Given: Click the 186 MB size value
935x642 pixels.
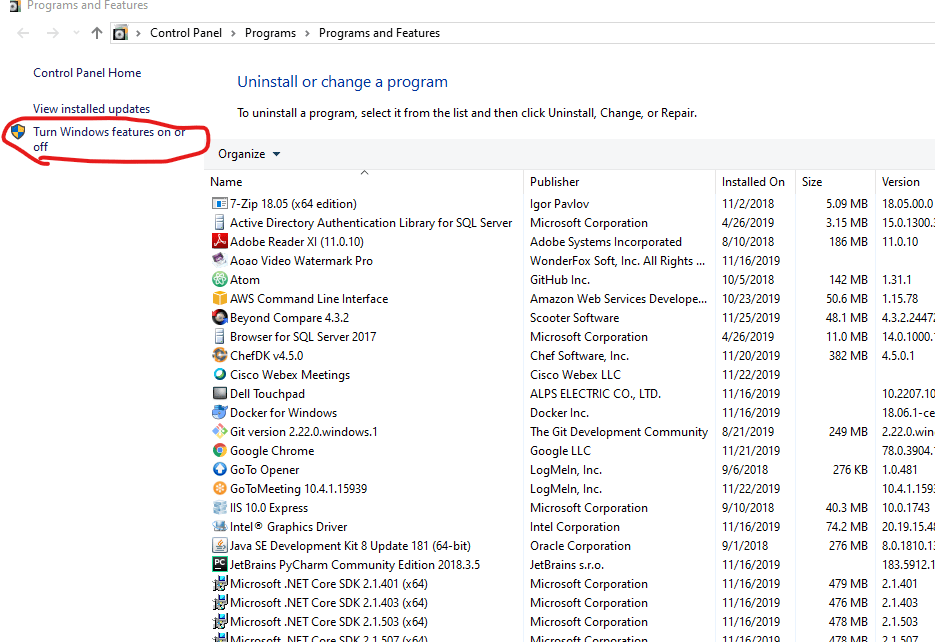Looking at the screenshot, I should pyautogui.click(x=848, y=241).
